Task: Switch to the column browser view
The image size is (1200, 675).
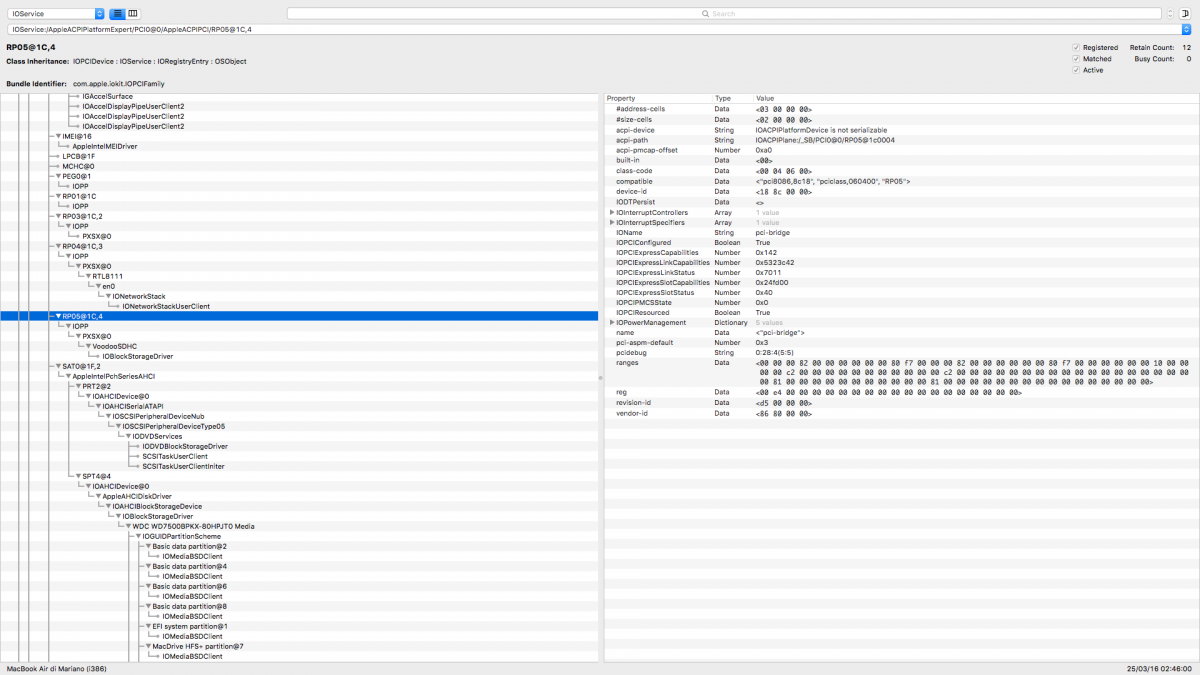Action: pyautogui.click(x=133, y=14)
